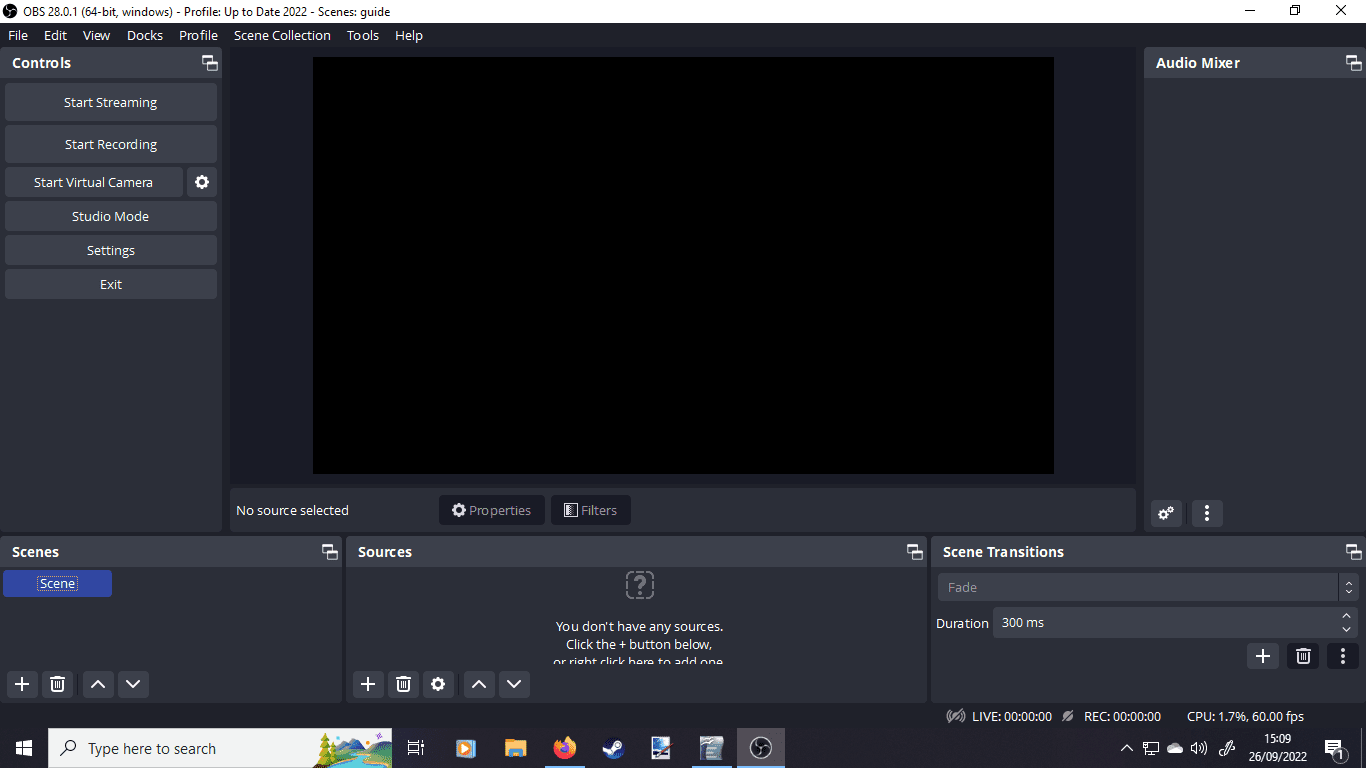Add a new source with the plus icon
The width and height of the screenshot is (1366, 768).
click(367, 684)
